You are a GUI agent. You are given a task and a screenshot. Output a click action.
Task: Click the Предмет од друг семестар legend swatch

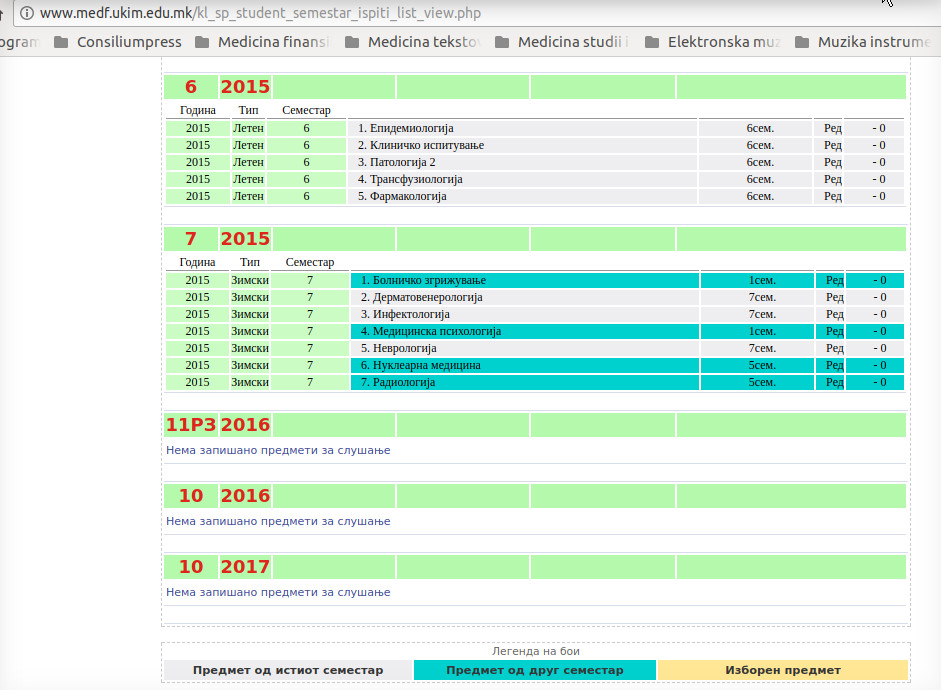pyautogui.click(x=535, y=670)
